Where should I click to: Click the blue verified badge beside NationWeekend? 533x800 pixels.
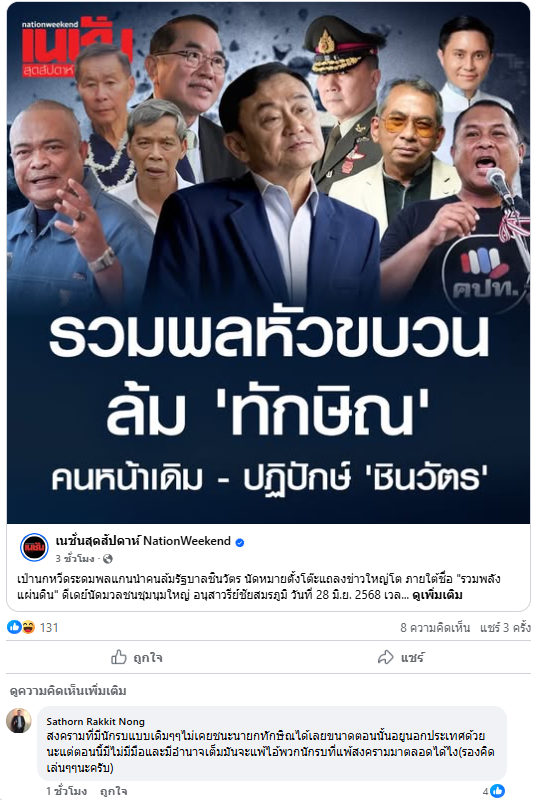point(240,542)
